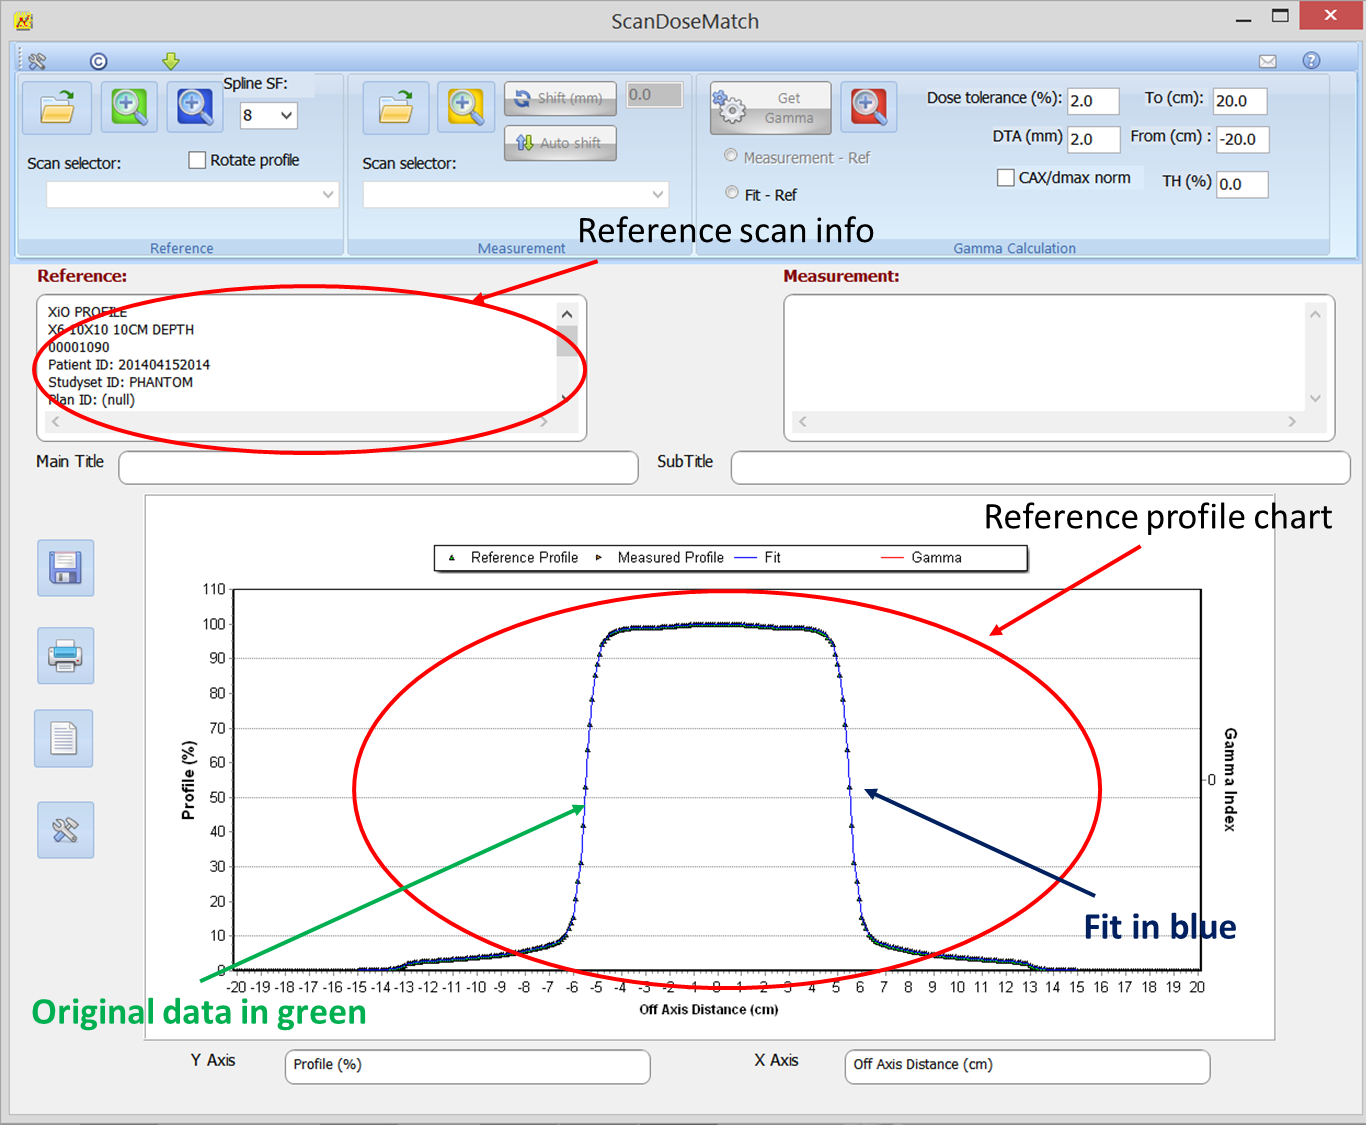Image resolution: width=1366 pixels, height=1125 pixels.
Task: Click the green zoom magnifier in Reference panel
Action: [129, 108]
